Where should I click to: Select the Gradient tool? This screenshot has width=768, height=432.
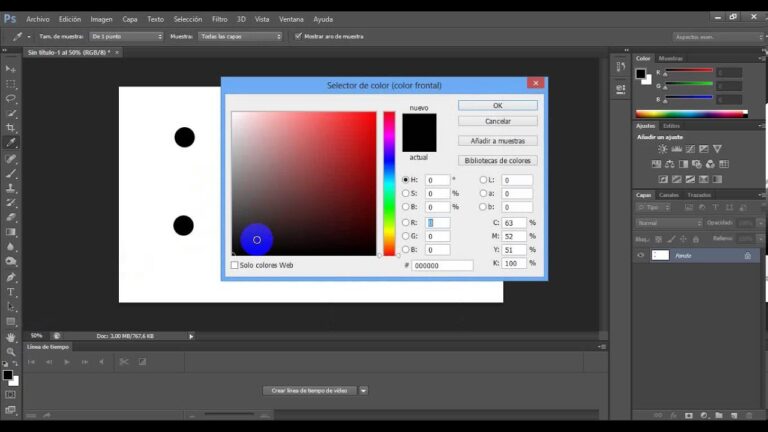(10, 232)
